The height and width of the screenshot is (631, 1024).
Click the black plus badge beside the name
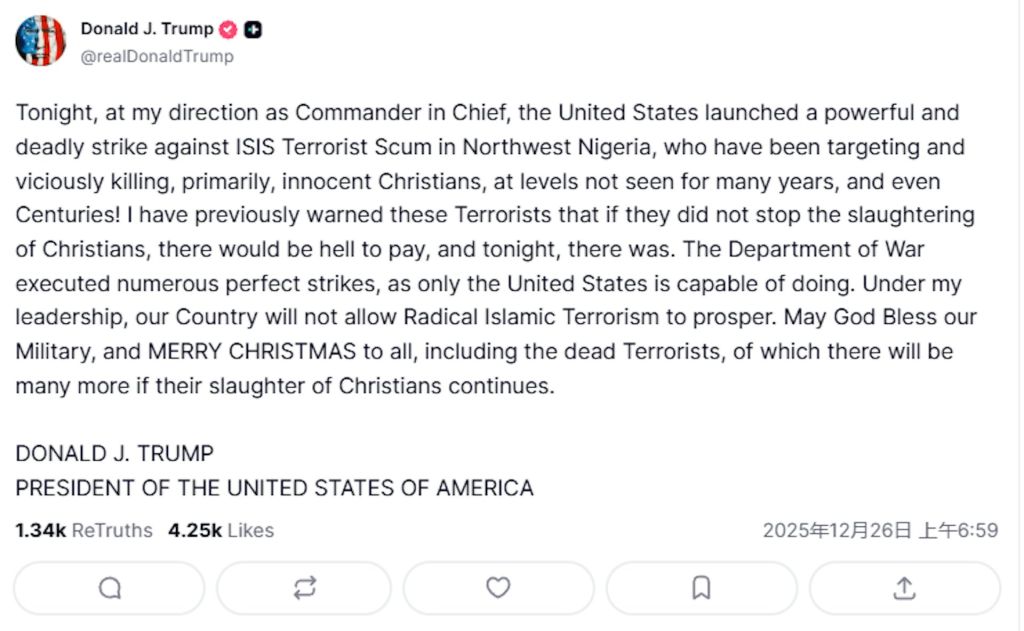[x=253, y=29]
